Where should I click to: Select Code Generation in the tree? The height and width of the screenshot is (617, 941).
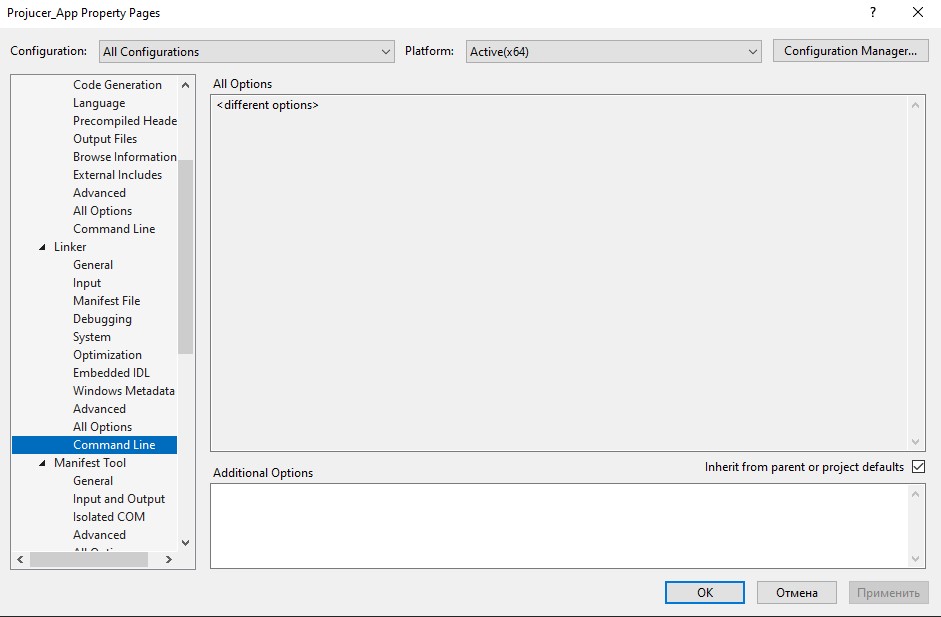[117, 85]
